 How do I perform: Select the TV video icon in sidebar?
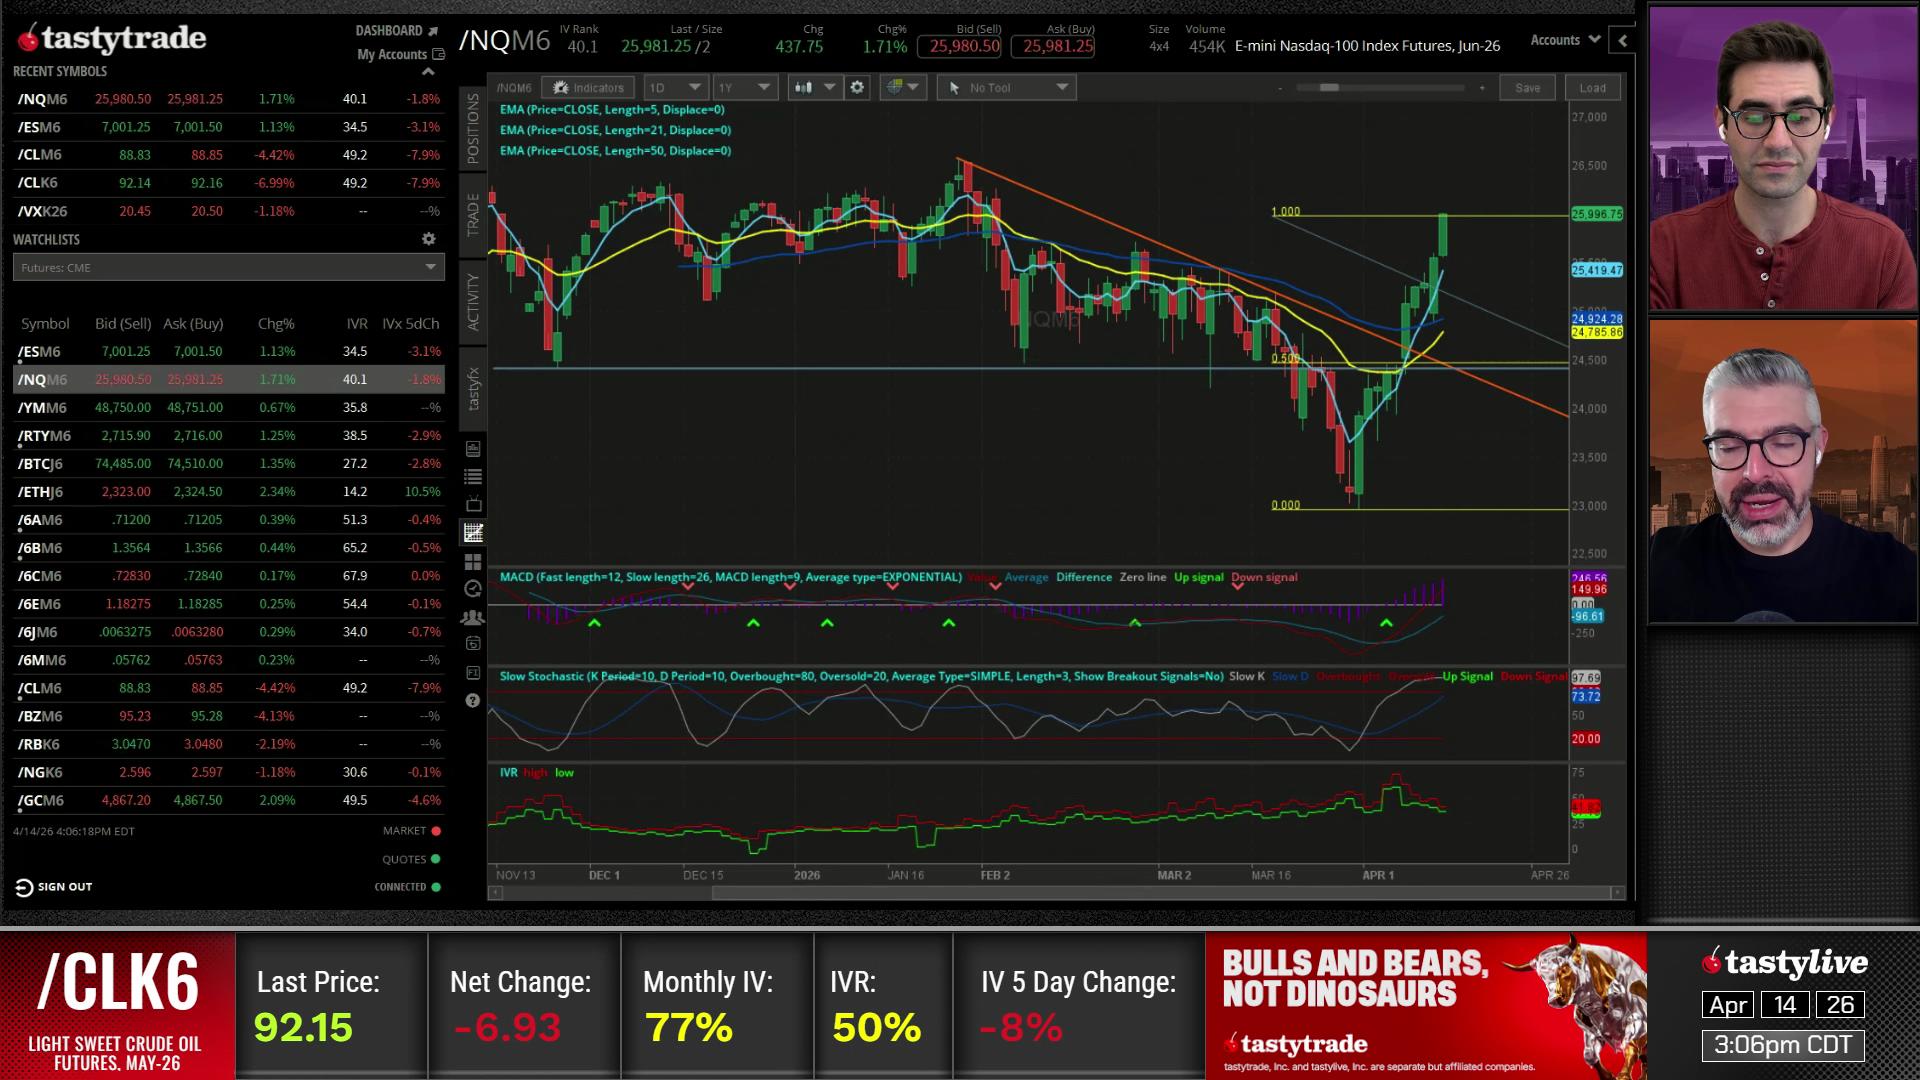pos(473,504)
